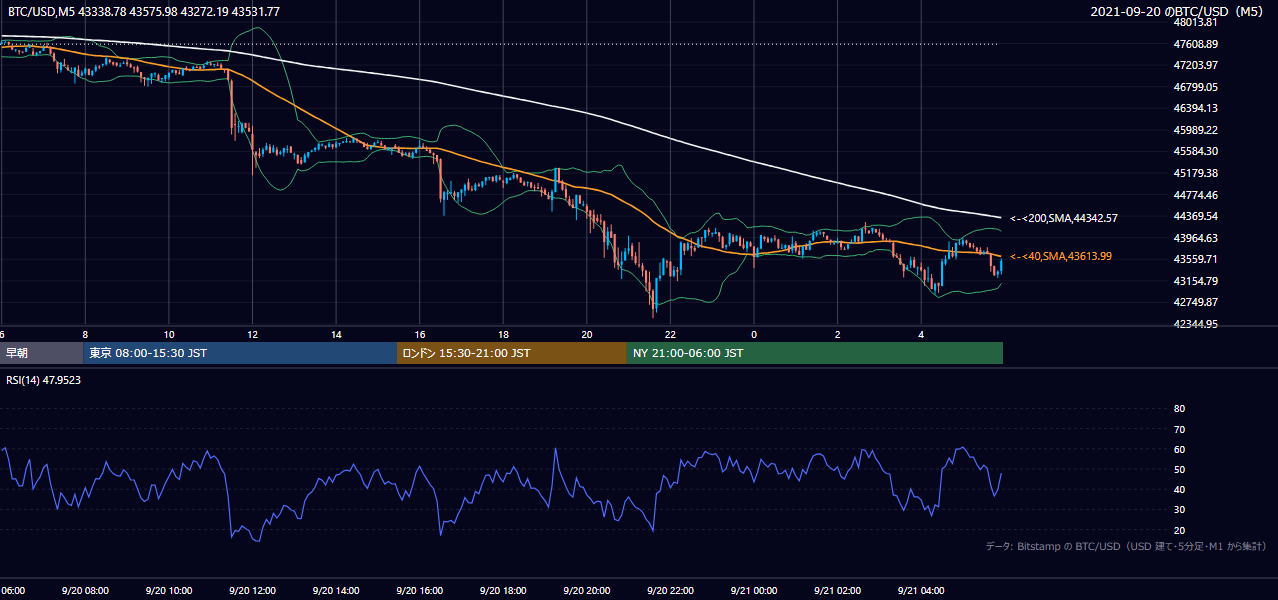Click RSI axis level 50
1278x600 pixels.
coord(1179,470)
